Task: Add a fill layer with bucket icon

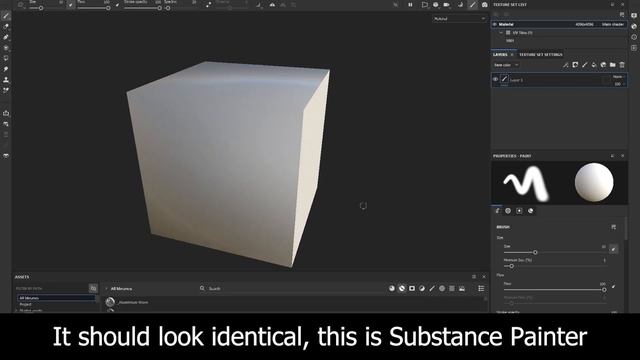Action: click(x=594, y=65)
